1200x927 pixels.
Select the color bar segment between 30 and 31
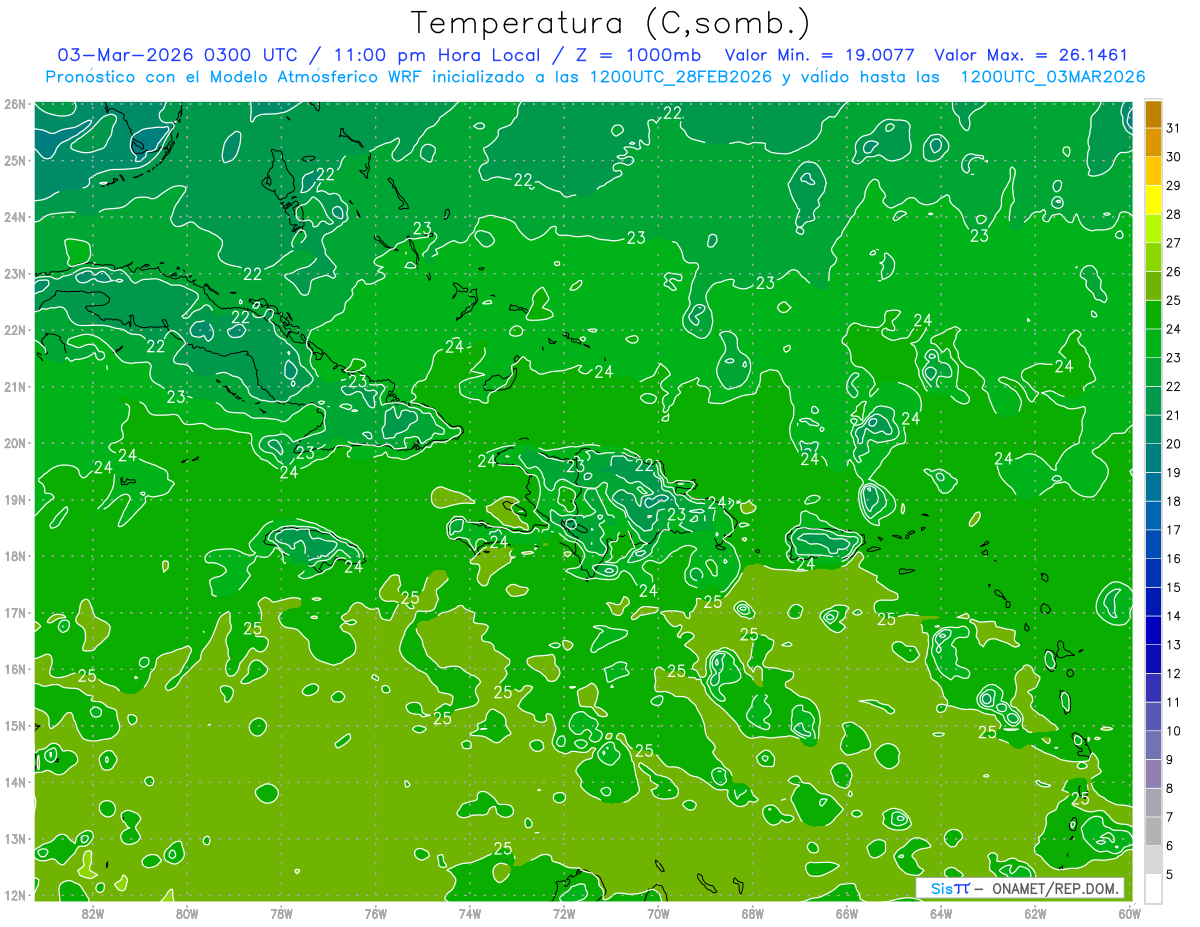pos(1153,143)
